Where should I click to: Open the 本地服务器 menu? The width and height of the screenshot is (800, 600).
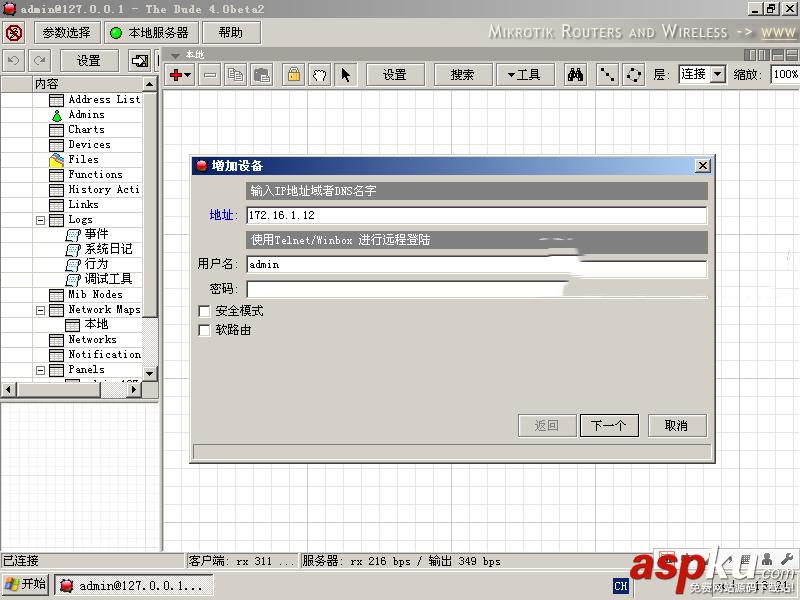click(x=152, y=33)
